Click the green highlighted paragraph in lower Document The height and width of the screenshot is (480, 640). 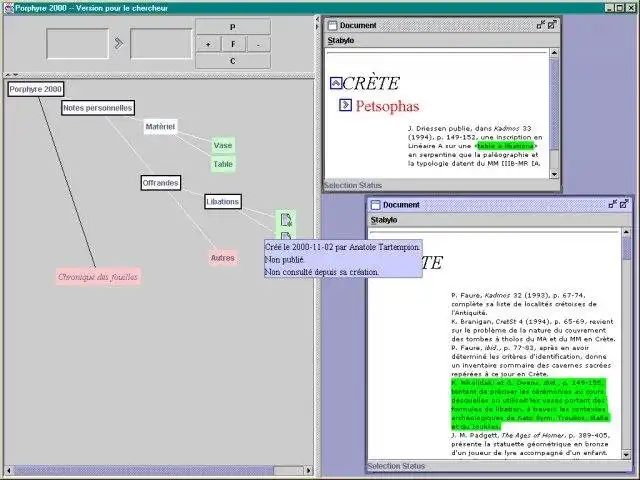point(529,404)
